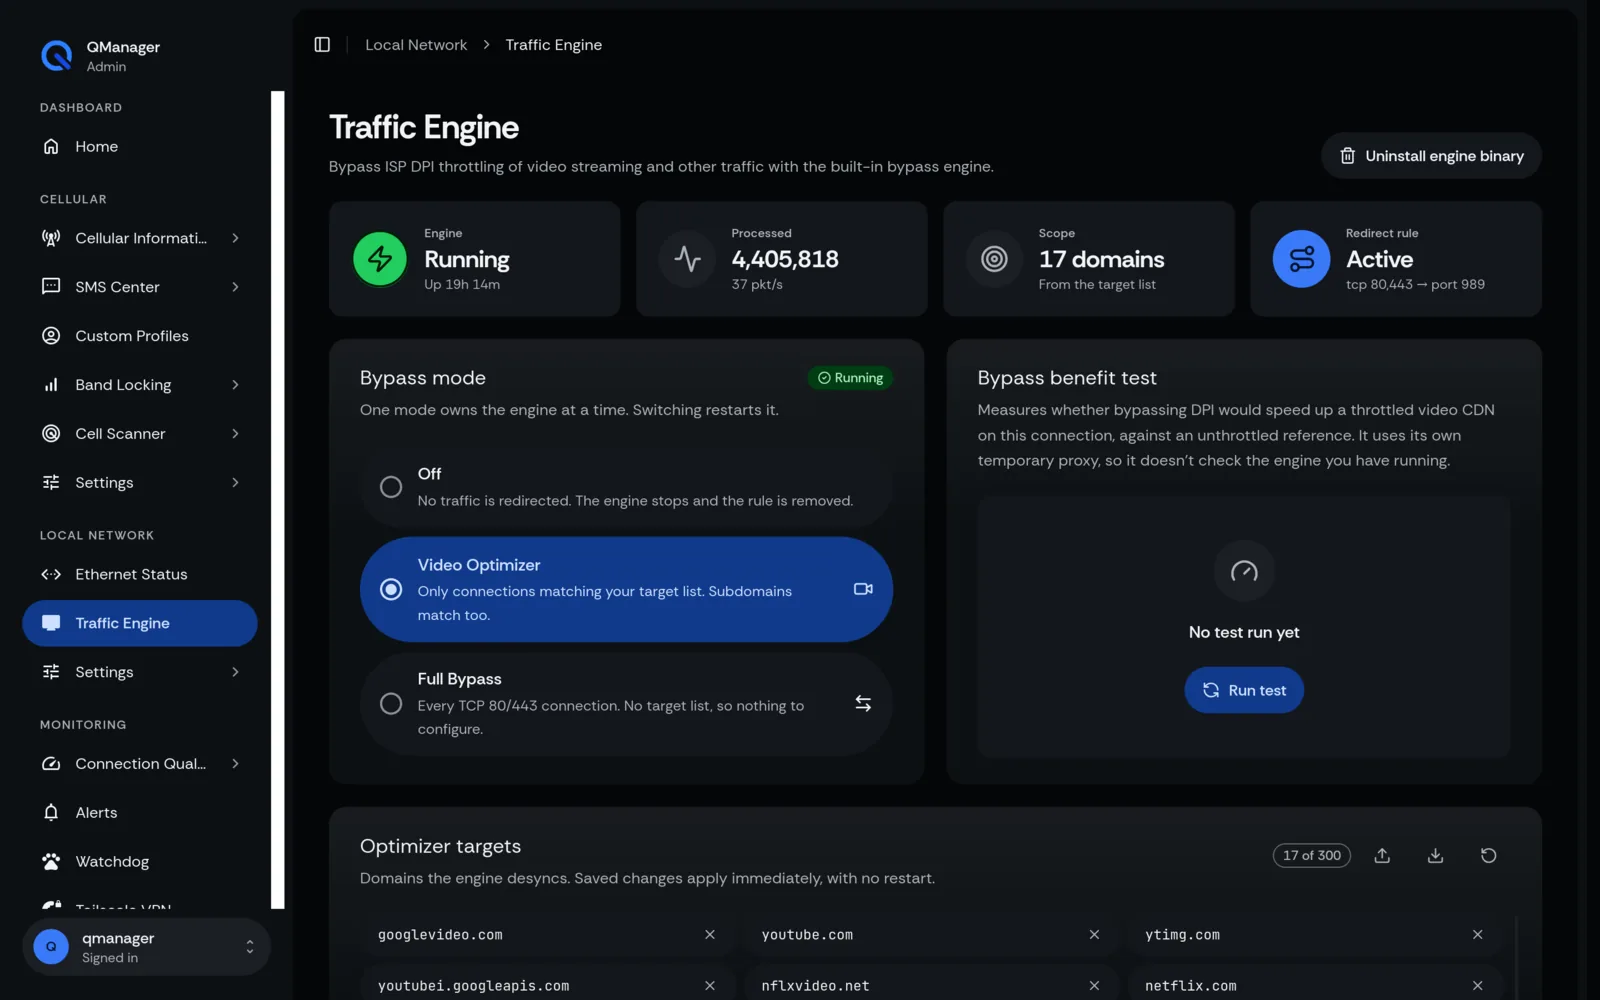Click the reset targets icon
Viewport: 1600px width, 1000px height.
(x=1488, y=855)
